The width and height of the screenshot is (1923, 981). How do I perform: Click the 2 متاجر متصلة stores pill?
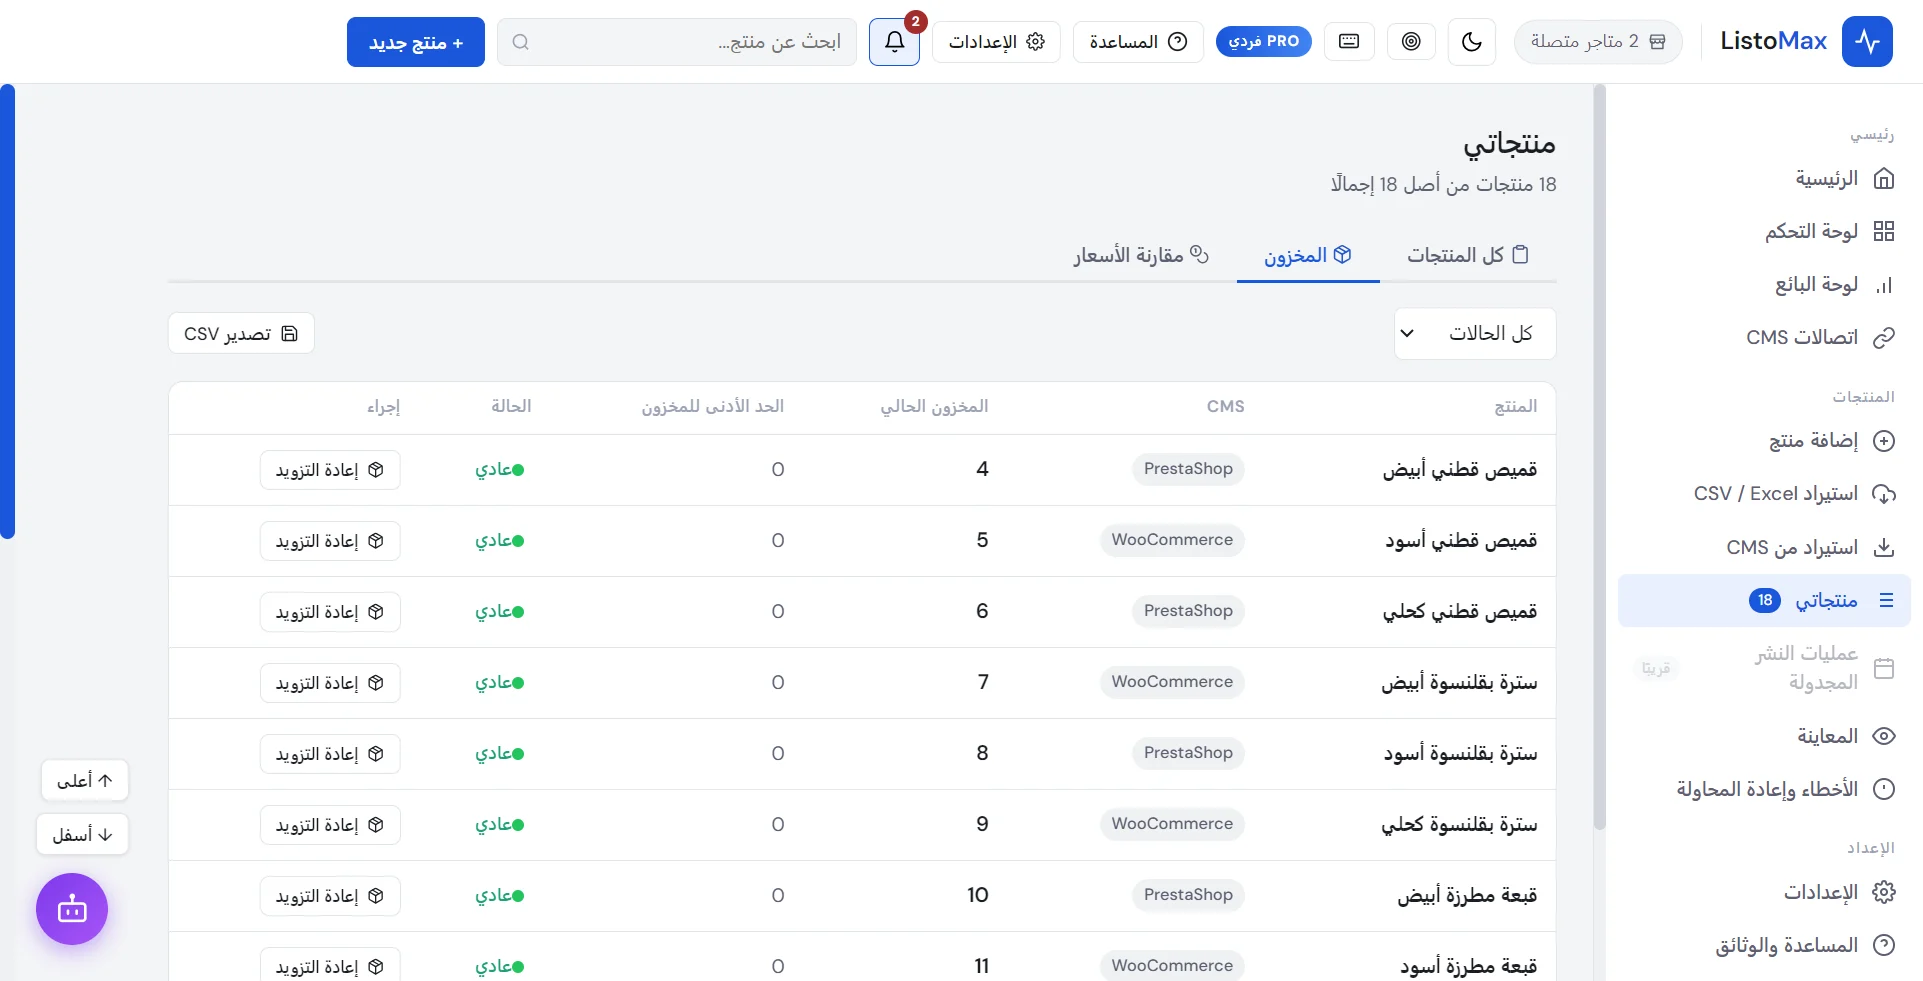(x=1597, y=42)
